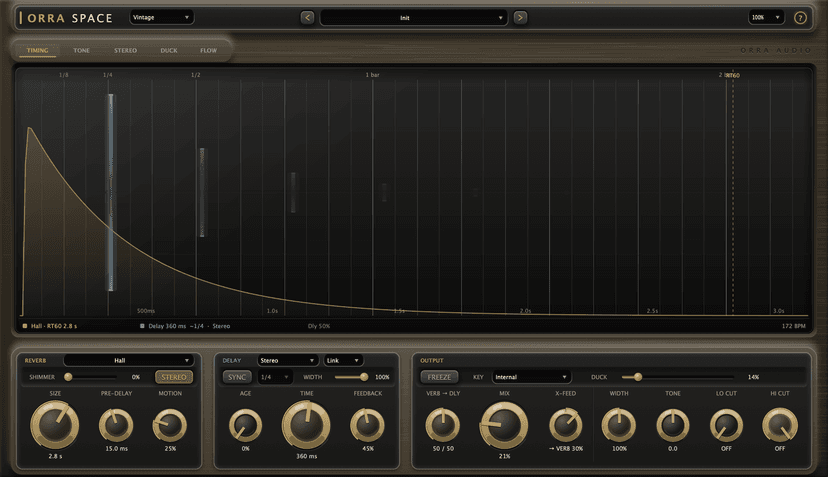Screen dimensions: 828x477
Task: Switch to the Flow tab
Action: coord(209,50)
